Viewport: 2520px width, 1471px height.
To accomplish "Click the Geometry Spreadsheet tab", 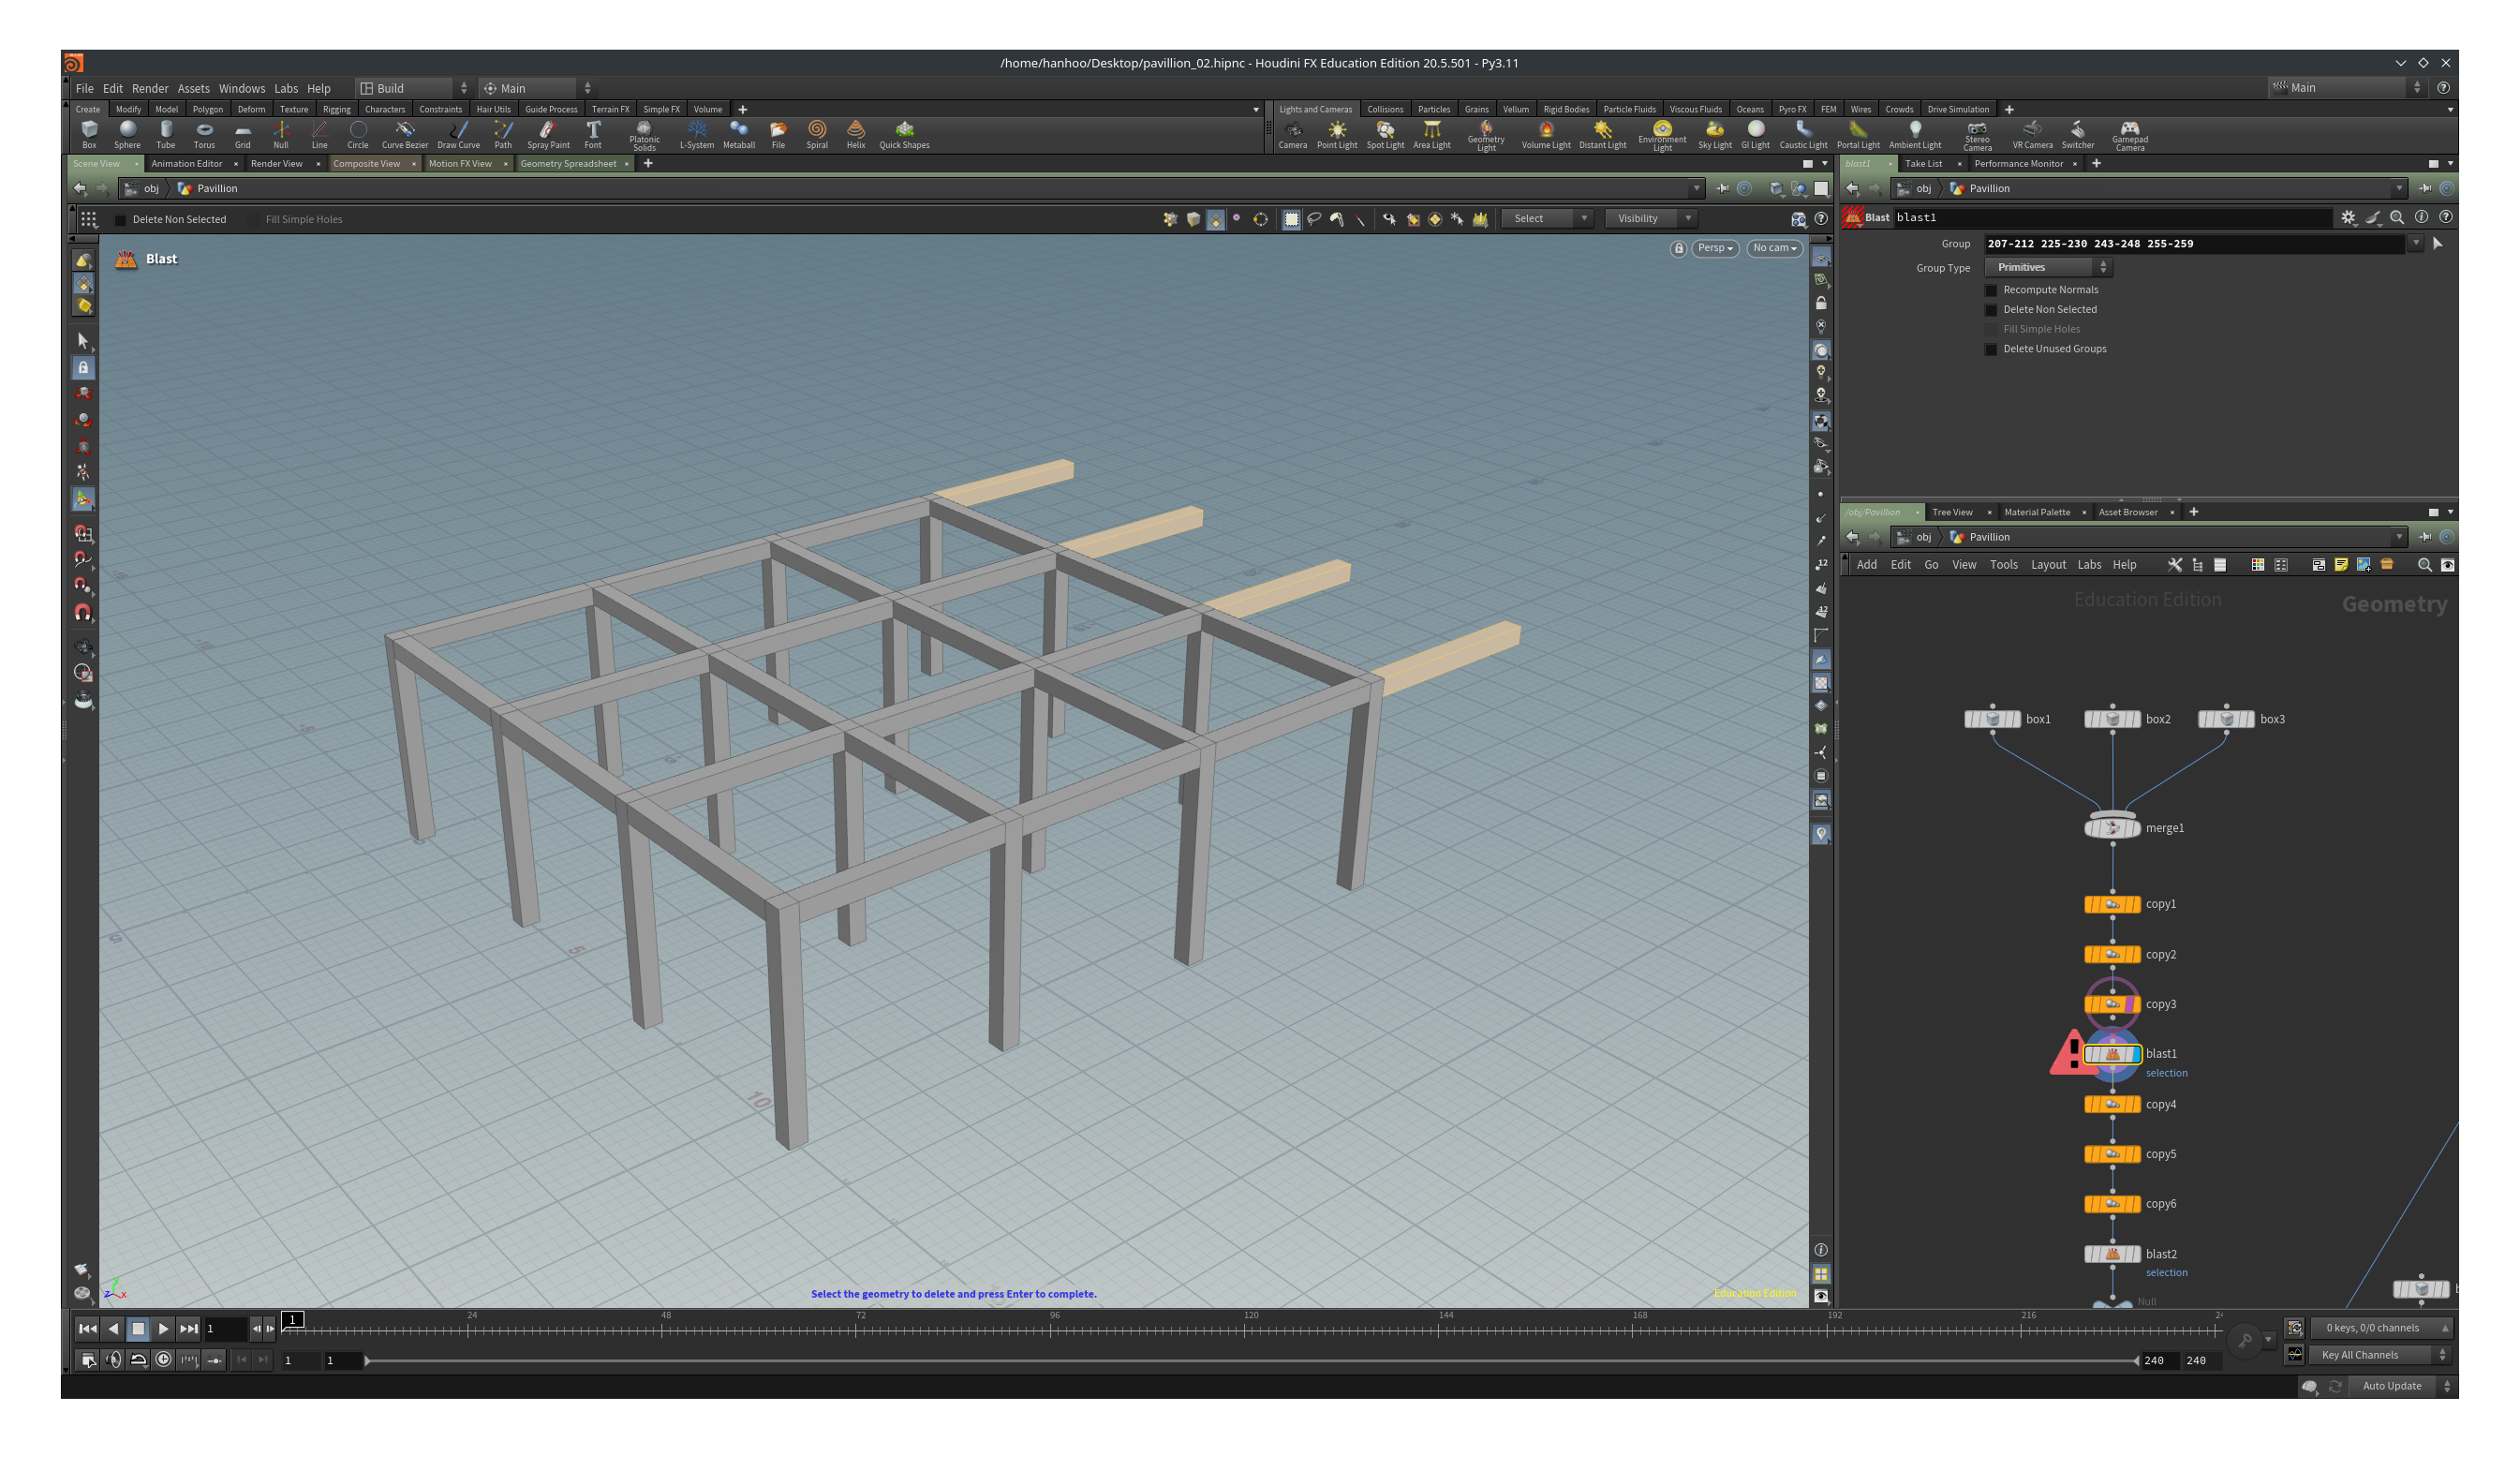I will point(569,163).
